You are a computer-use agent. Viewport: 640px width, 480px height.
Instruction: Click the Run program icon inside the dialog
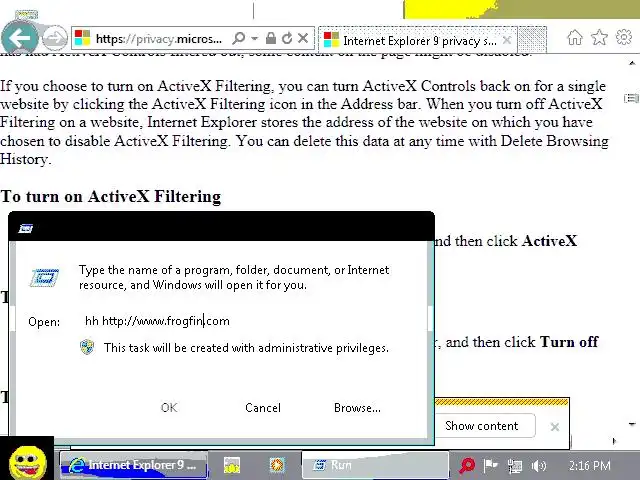tap(44, 278)
